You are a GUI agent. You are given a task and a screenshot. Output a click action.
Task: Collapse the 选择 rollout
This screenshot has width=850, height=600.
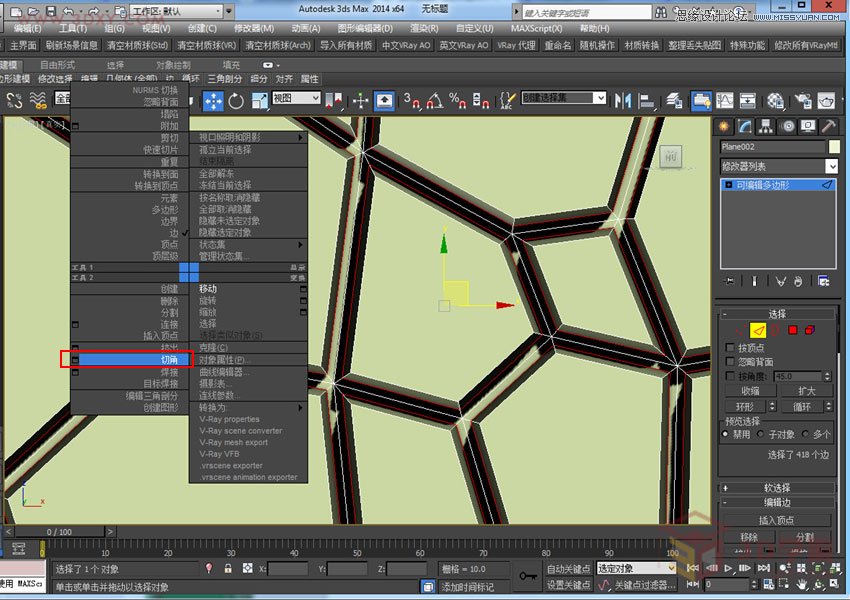pos(777,314)
